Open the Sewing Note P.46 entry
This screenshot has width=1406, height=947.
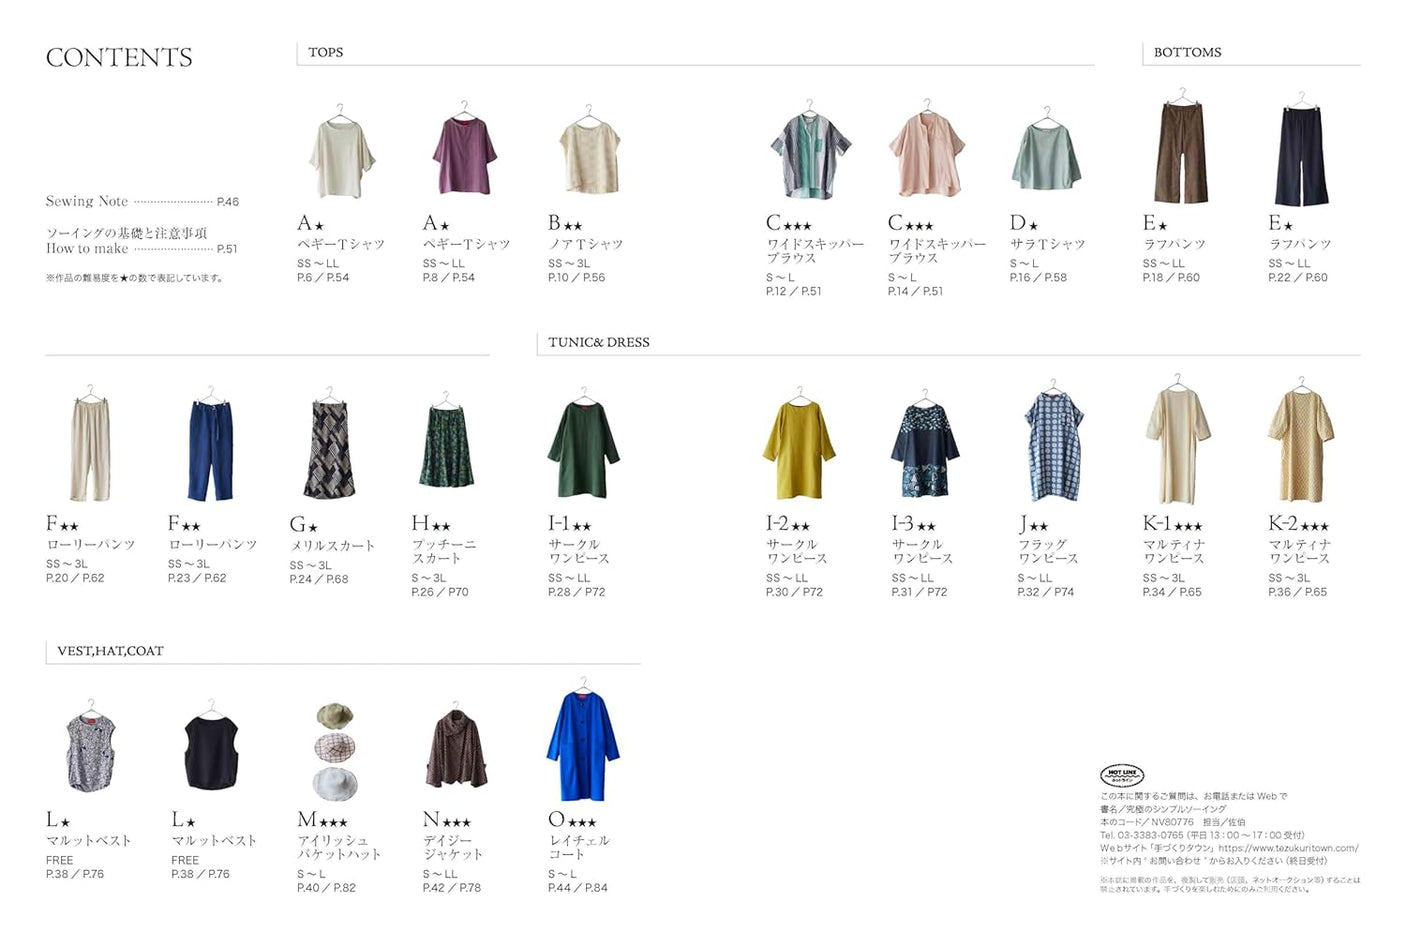click(x=142, y=201)
